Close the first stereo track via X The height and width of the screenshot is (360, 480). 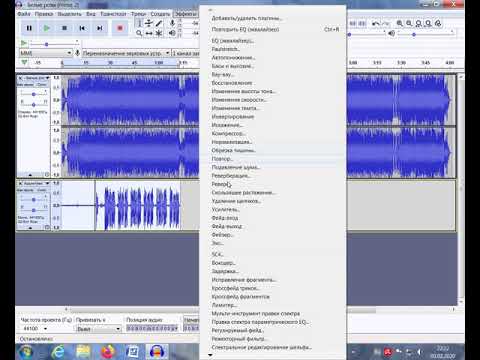click(20, 78)
